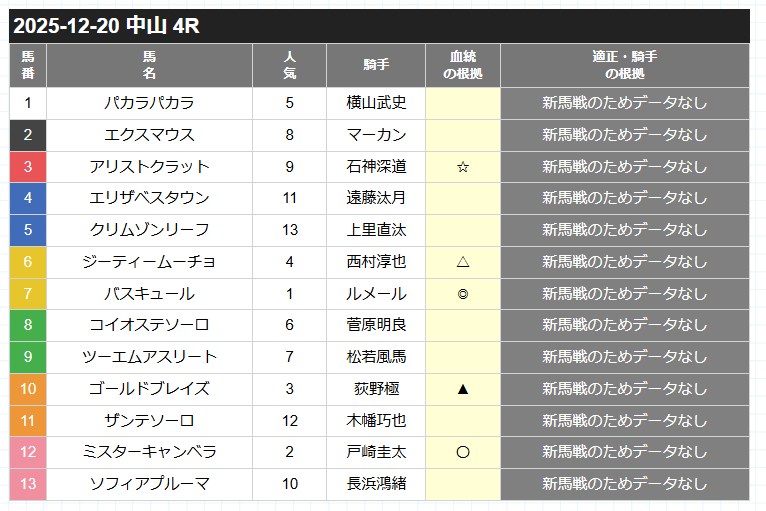This screenshot has width=766, height=511.
Task: Click the 馬名 column header
Action: 149,65
